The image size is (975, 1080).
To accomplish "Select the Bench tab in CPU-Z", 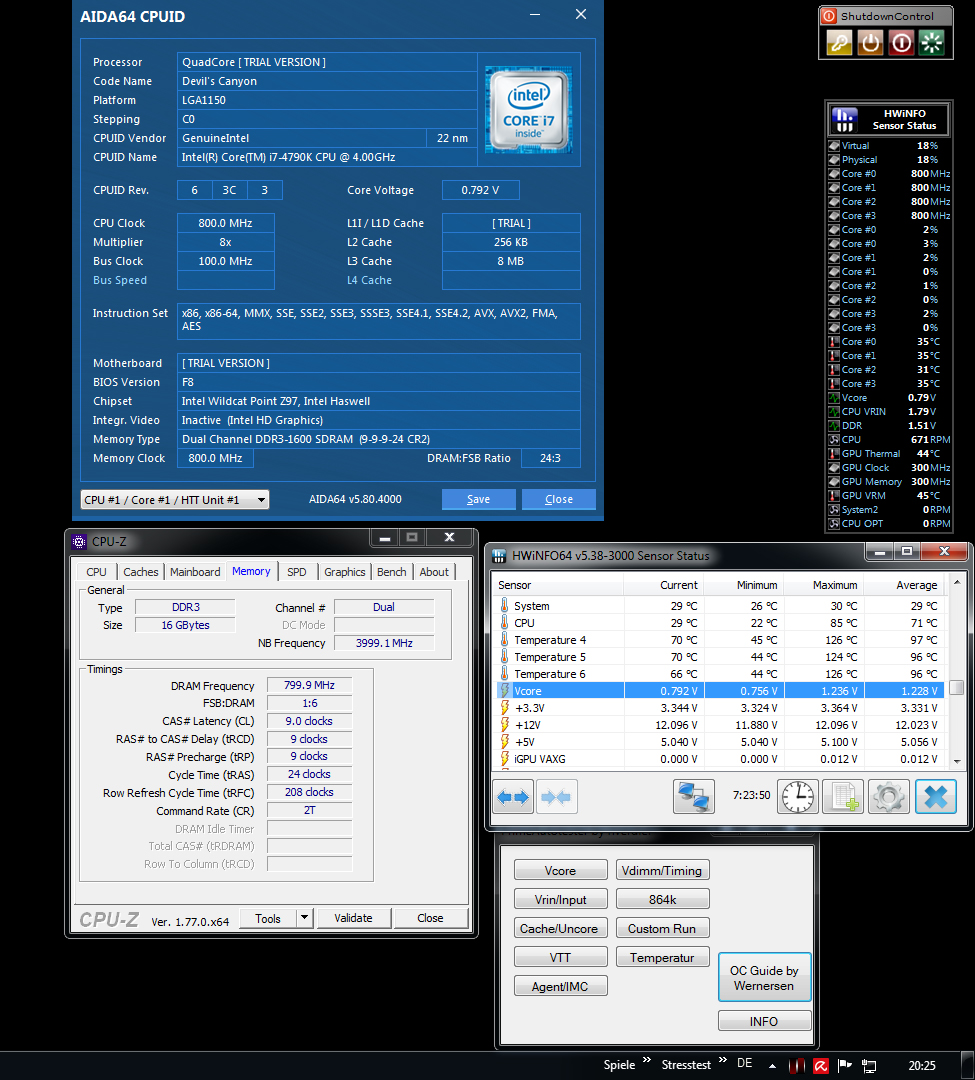I will 392,572.
